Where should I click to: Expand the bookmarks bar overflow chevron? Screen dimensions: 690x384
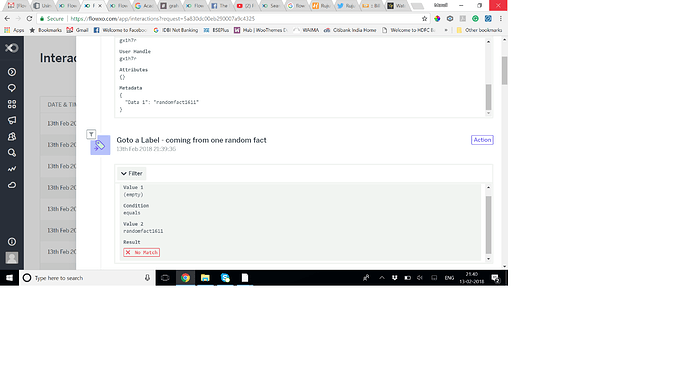pos(446,30)
